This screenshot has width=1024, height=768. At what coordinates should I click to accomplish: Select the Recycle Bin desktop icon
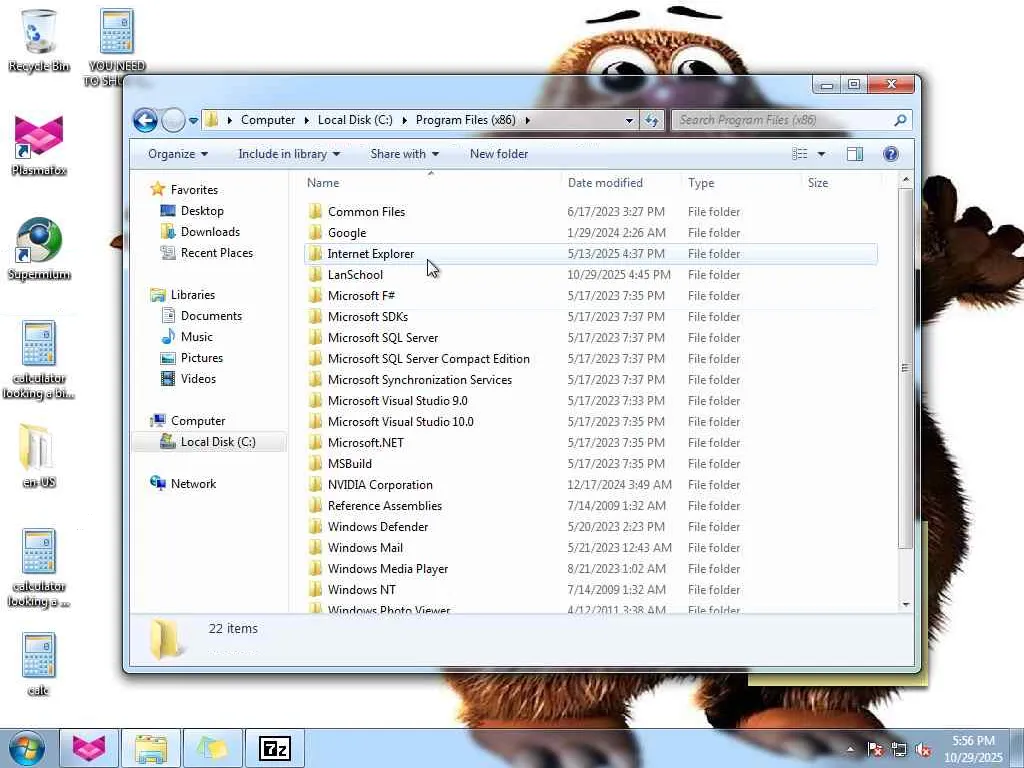point(39,40)
